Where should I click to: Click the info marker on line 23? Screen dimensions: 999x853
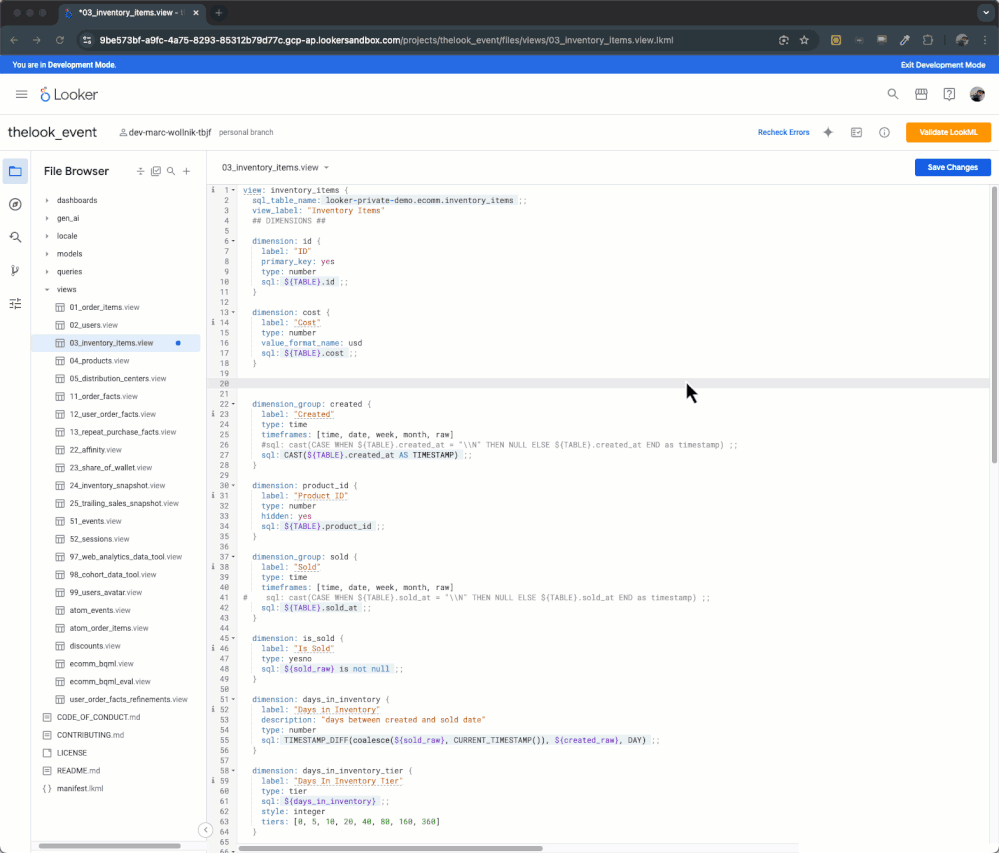click(x=213, y=414)
